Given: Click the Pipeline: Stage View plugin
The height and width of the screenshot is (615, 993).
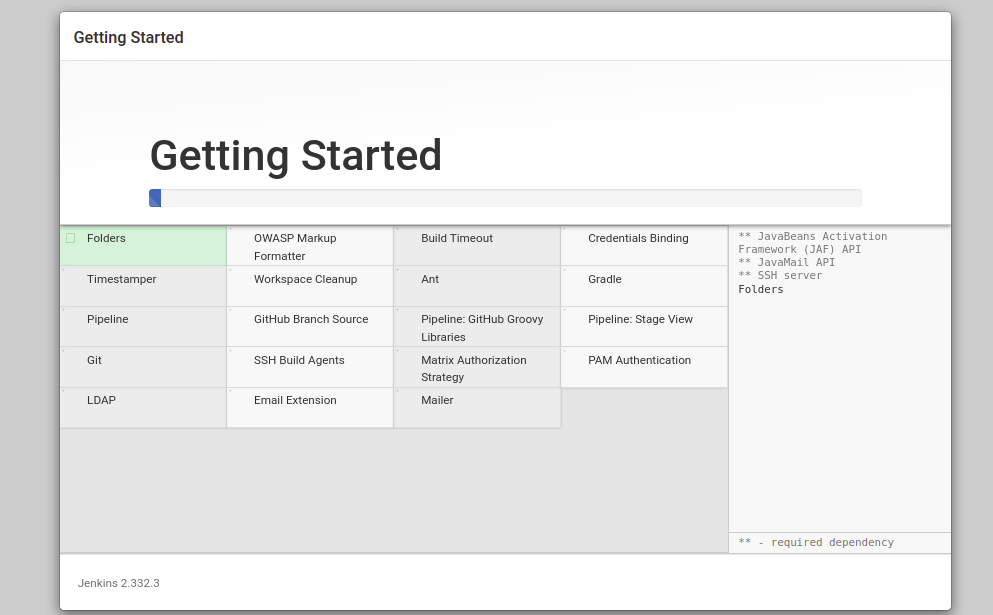Looking at the screenshot, I should point(644,327).
